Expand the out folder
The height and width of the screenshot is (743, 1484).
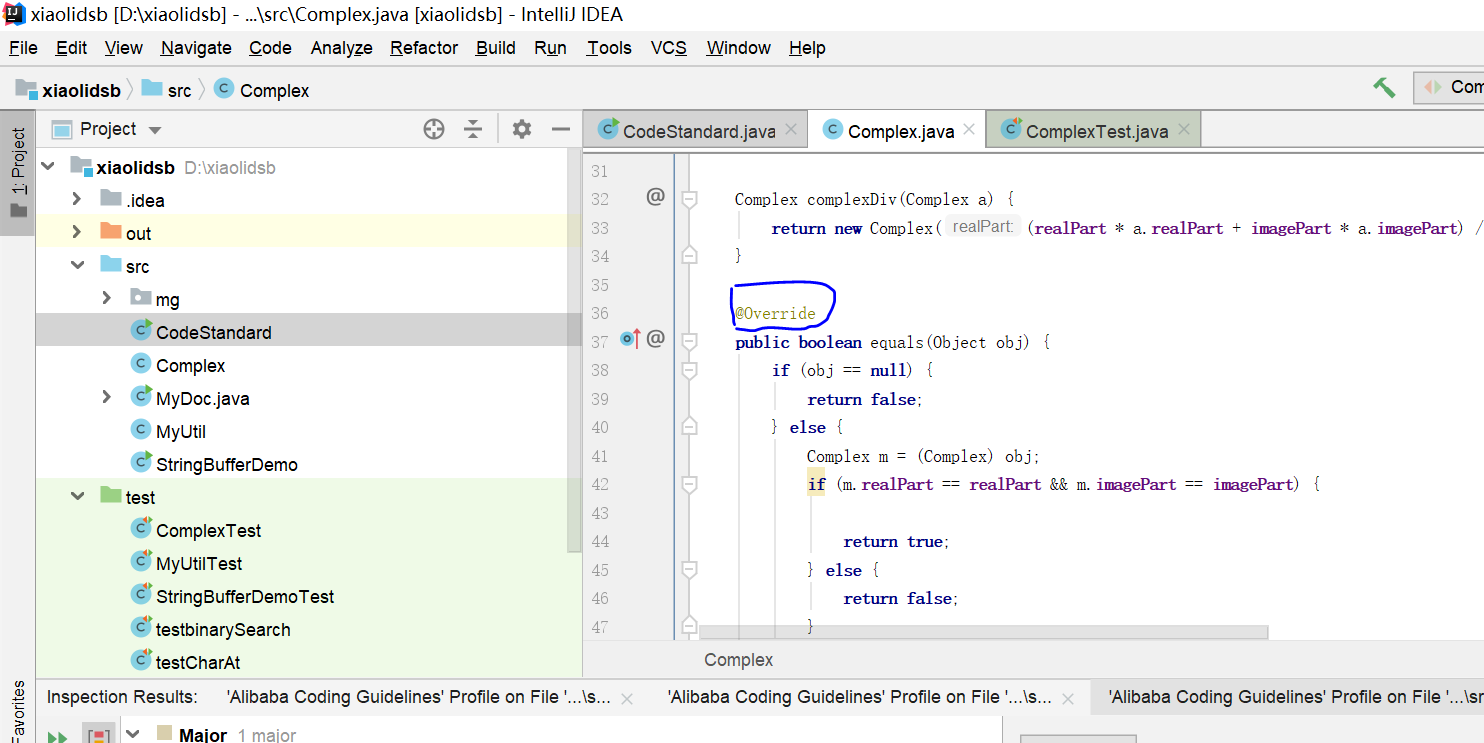tap(77, 232)
